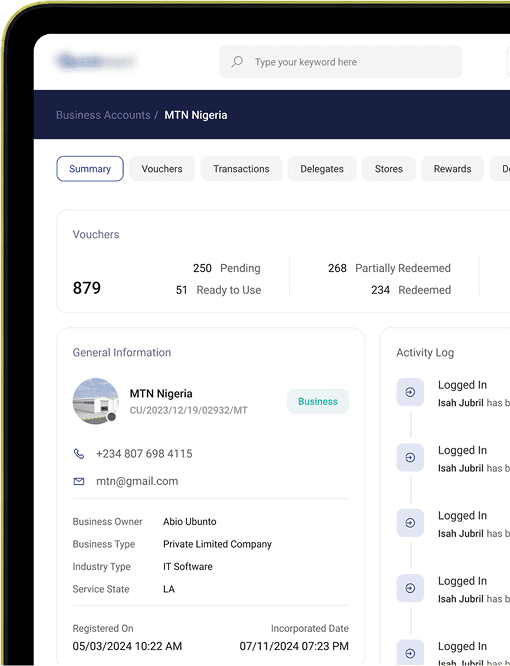Open the Stores tab
Image resolution: width=510 pixels, height=666 pixels.
(x=389, y=169)
